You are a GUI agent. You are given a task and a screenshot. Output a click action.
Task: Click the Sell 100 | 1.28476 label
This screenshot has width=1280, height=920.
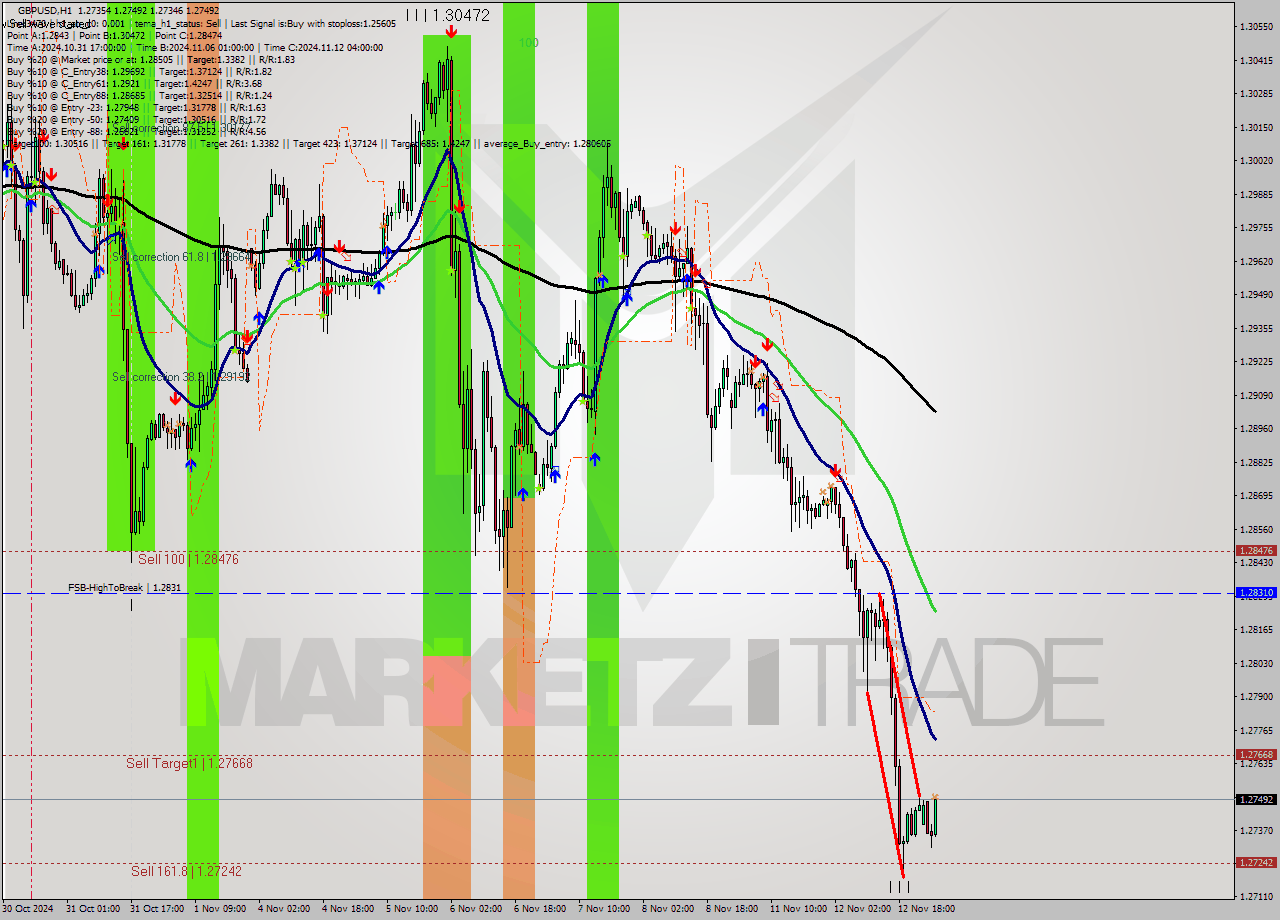(x=188, y=560)
